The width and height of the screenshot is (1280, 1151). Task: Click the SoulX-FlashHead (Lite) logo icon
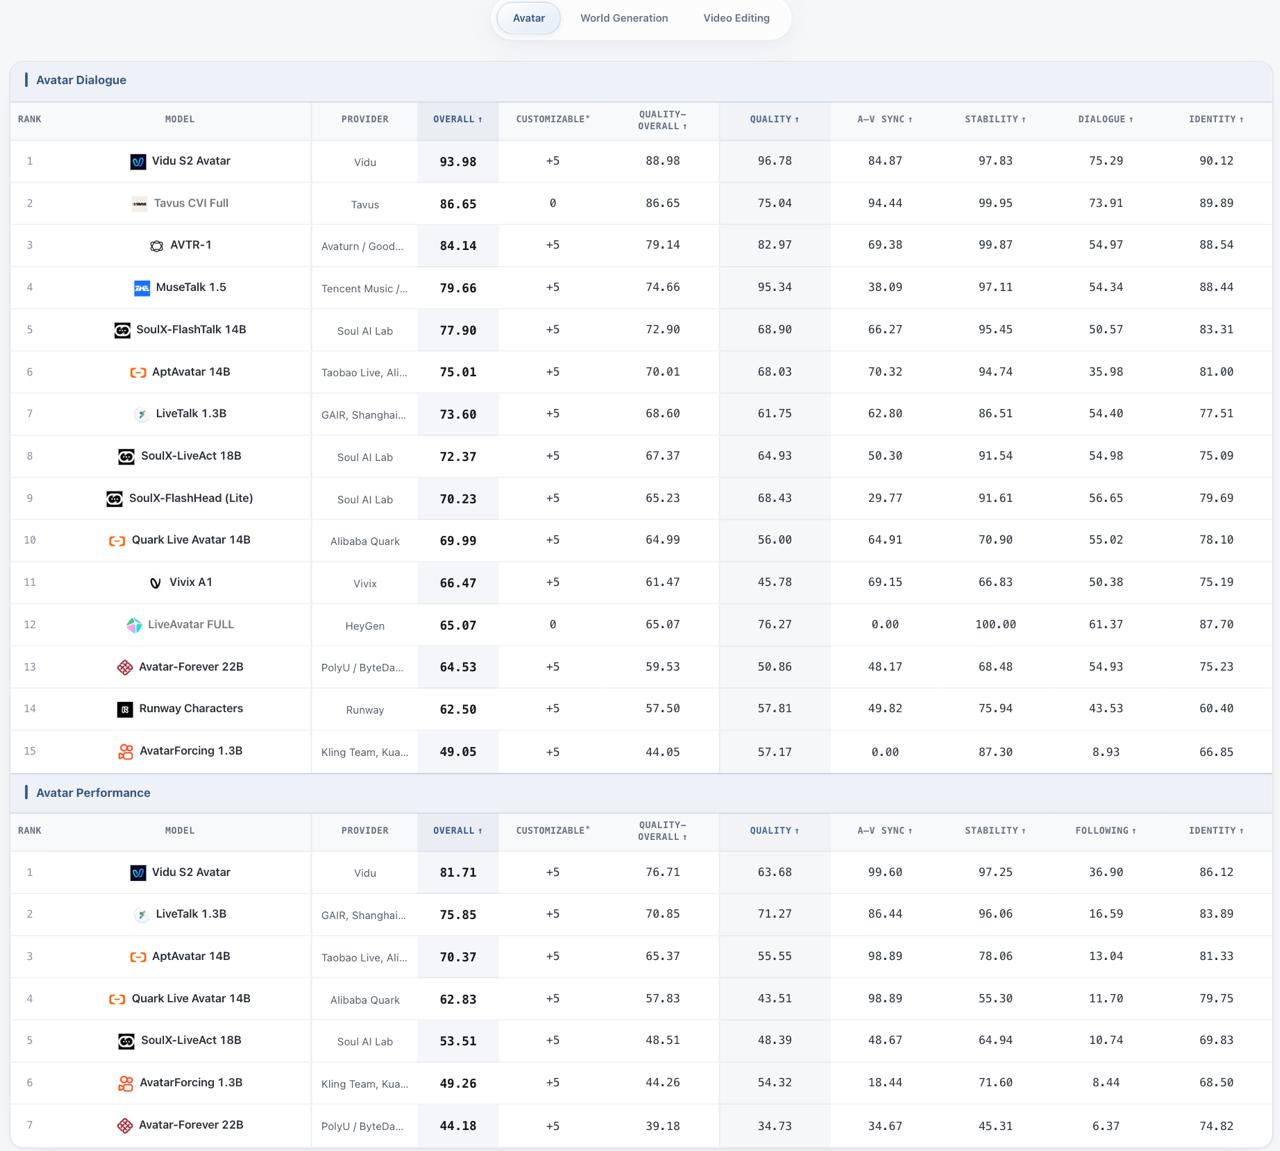click(x=115, y=499)
